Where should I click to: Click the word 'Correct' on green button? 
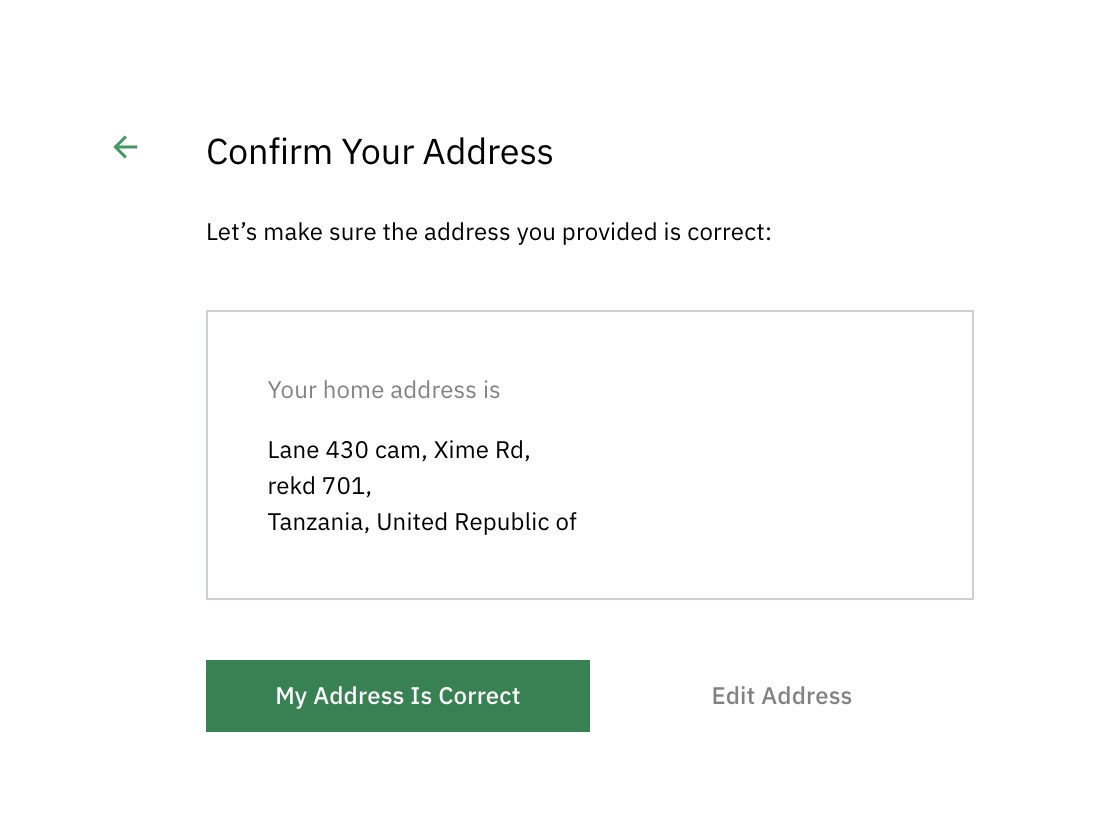479,696
